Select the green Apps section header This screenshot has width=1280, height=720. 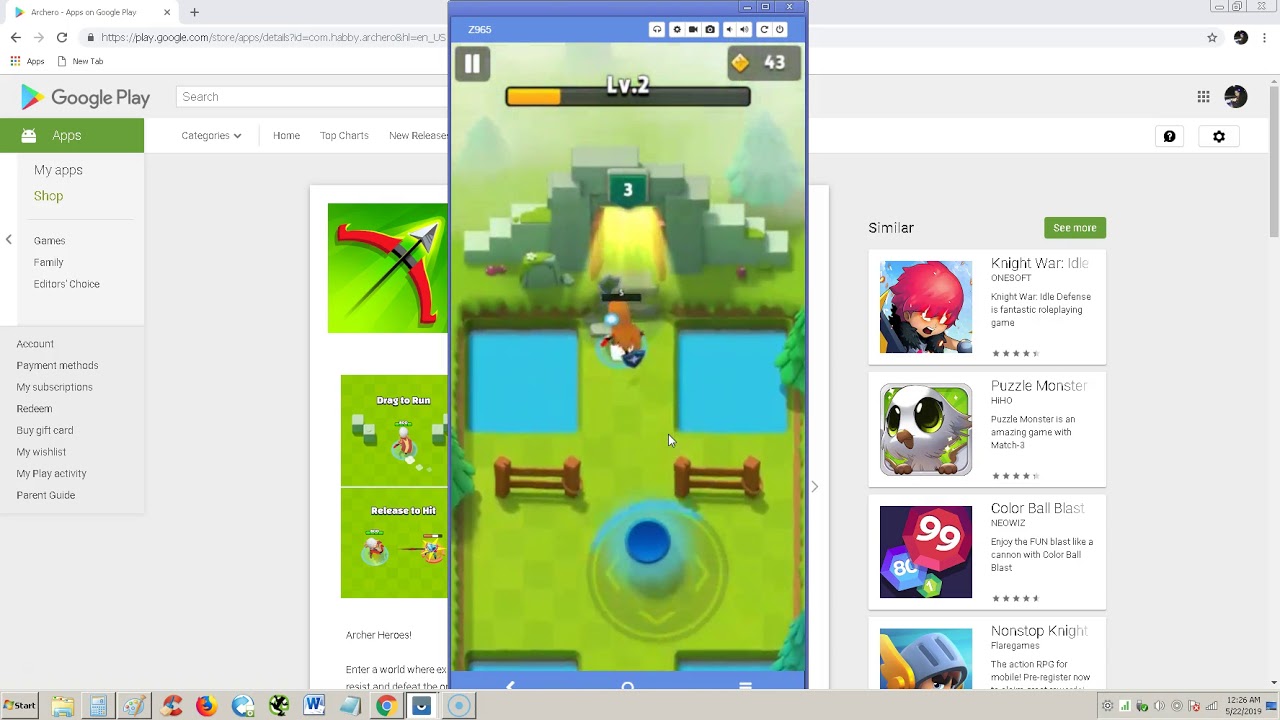72,135
